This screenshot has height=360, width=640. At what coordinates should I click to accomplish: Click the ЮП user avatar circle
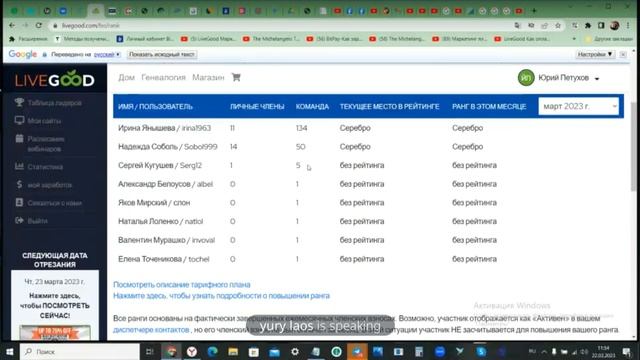(x=526, y=78)
